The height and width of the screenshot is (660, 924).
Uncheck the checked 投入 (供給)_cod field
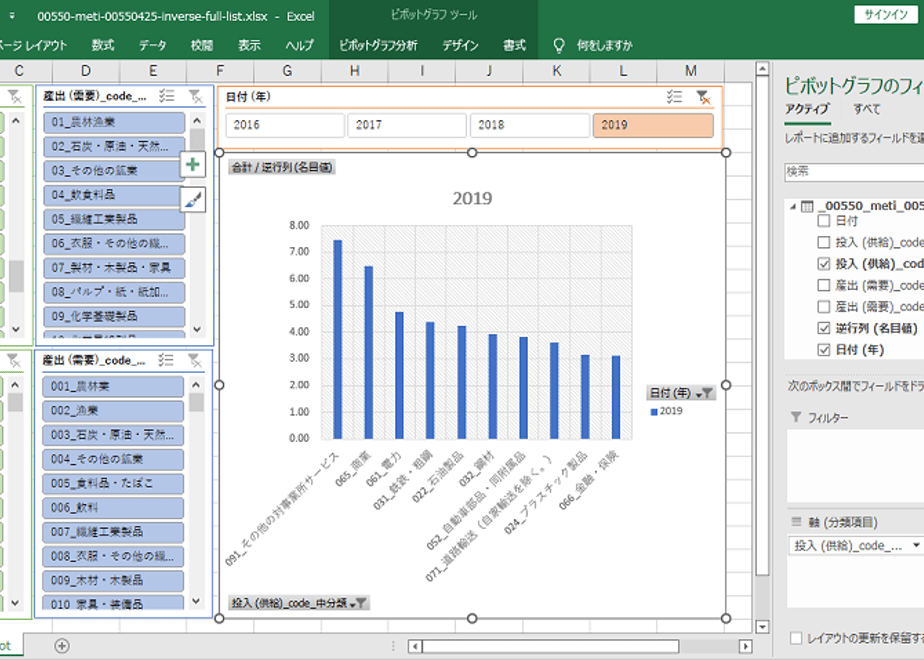click(x=824, y=264)
